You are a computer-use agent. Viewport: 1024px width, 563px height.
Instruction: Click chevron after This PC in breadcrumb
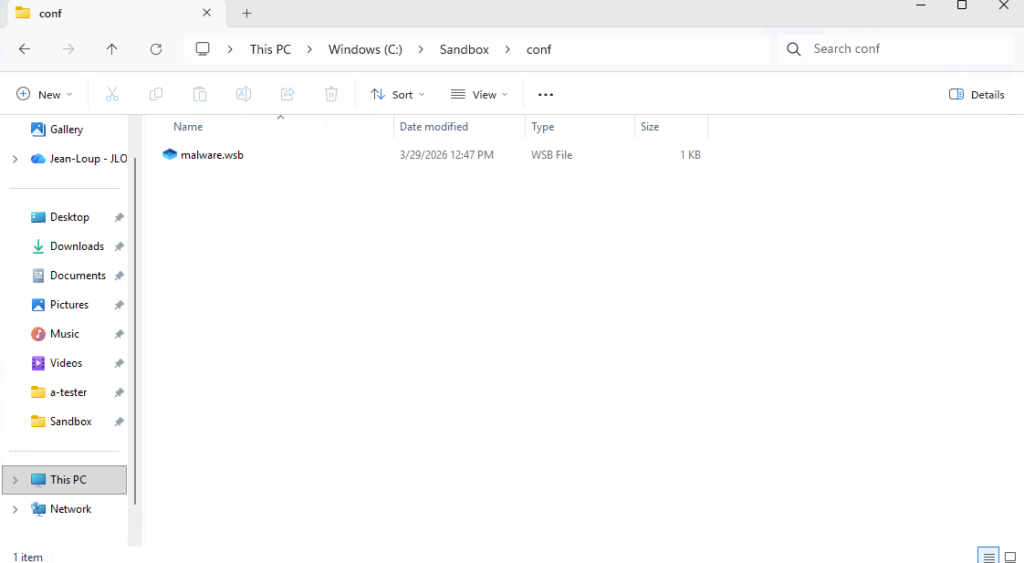point(310,50)
